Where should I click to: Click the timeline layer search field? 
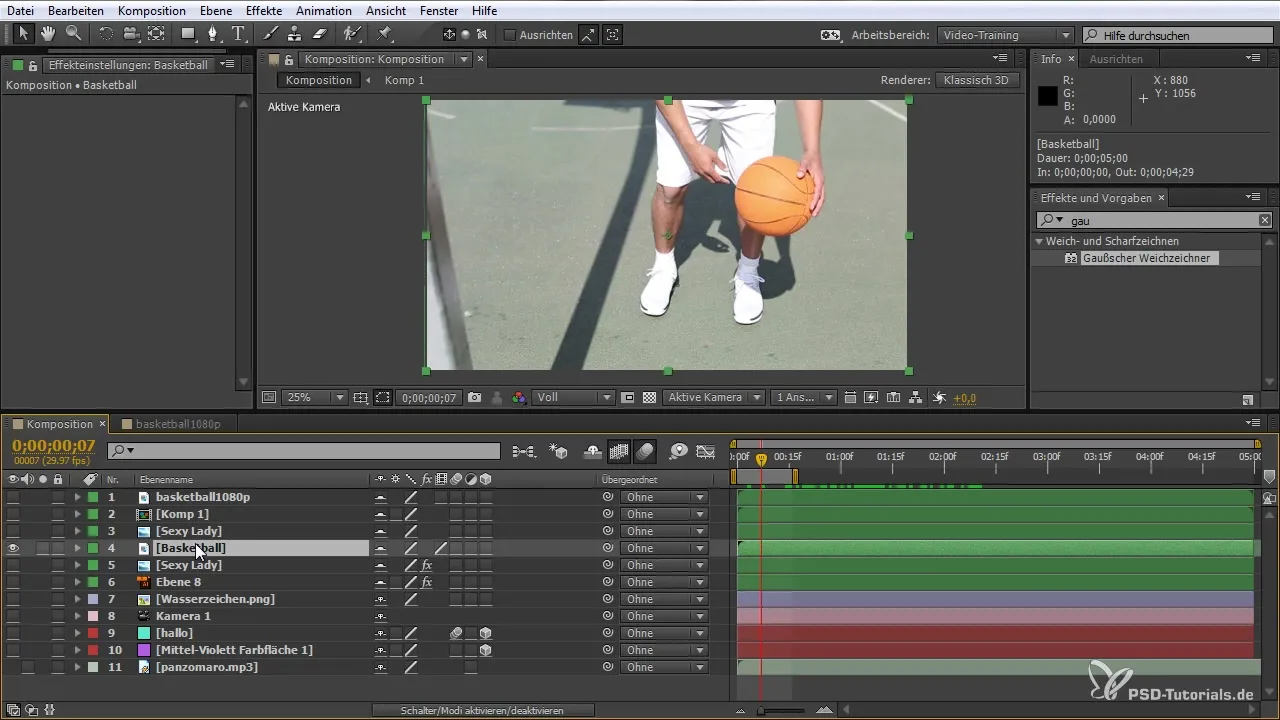pyautogui.click(x=304, y=451)
